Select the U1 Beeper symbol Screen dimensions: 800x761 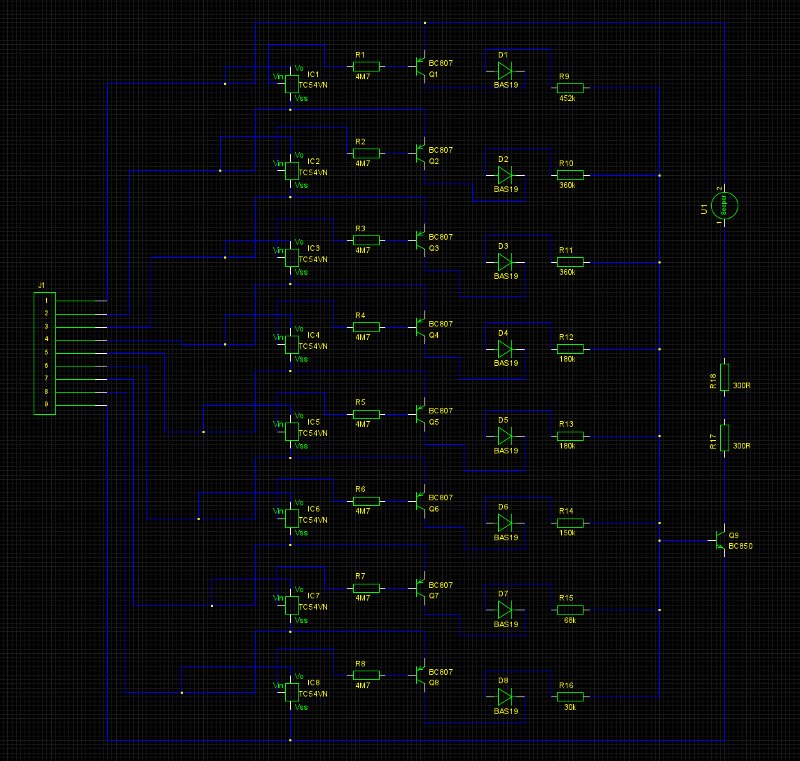tap(725, 205)
